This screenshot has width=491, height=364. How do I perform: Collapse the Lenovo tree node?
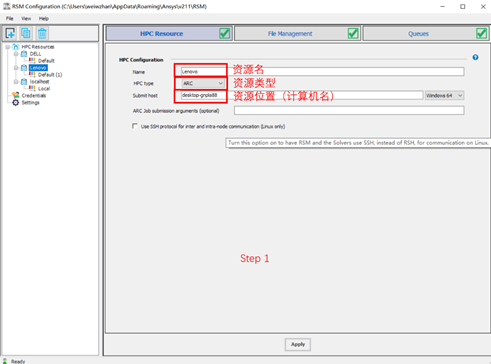point(16,68)
